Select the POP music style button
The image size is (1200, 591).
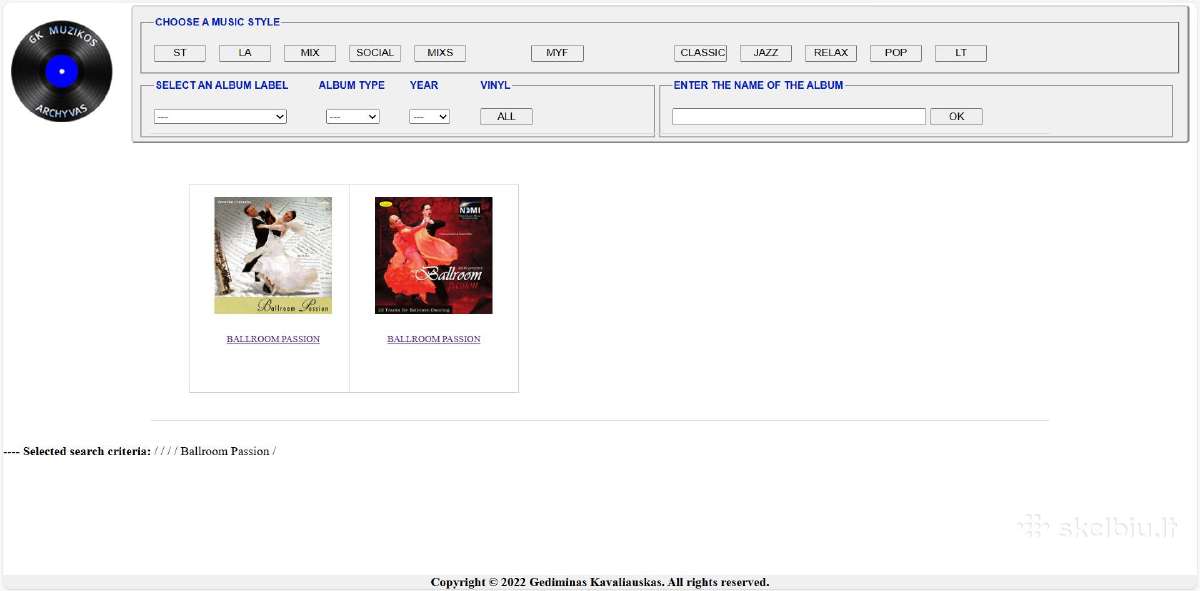(x=896, y=53)
